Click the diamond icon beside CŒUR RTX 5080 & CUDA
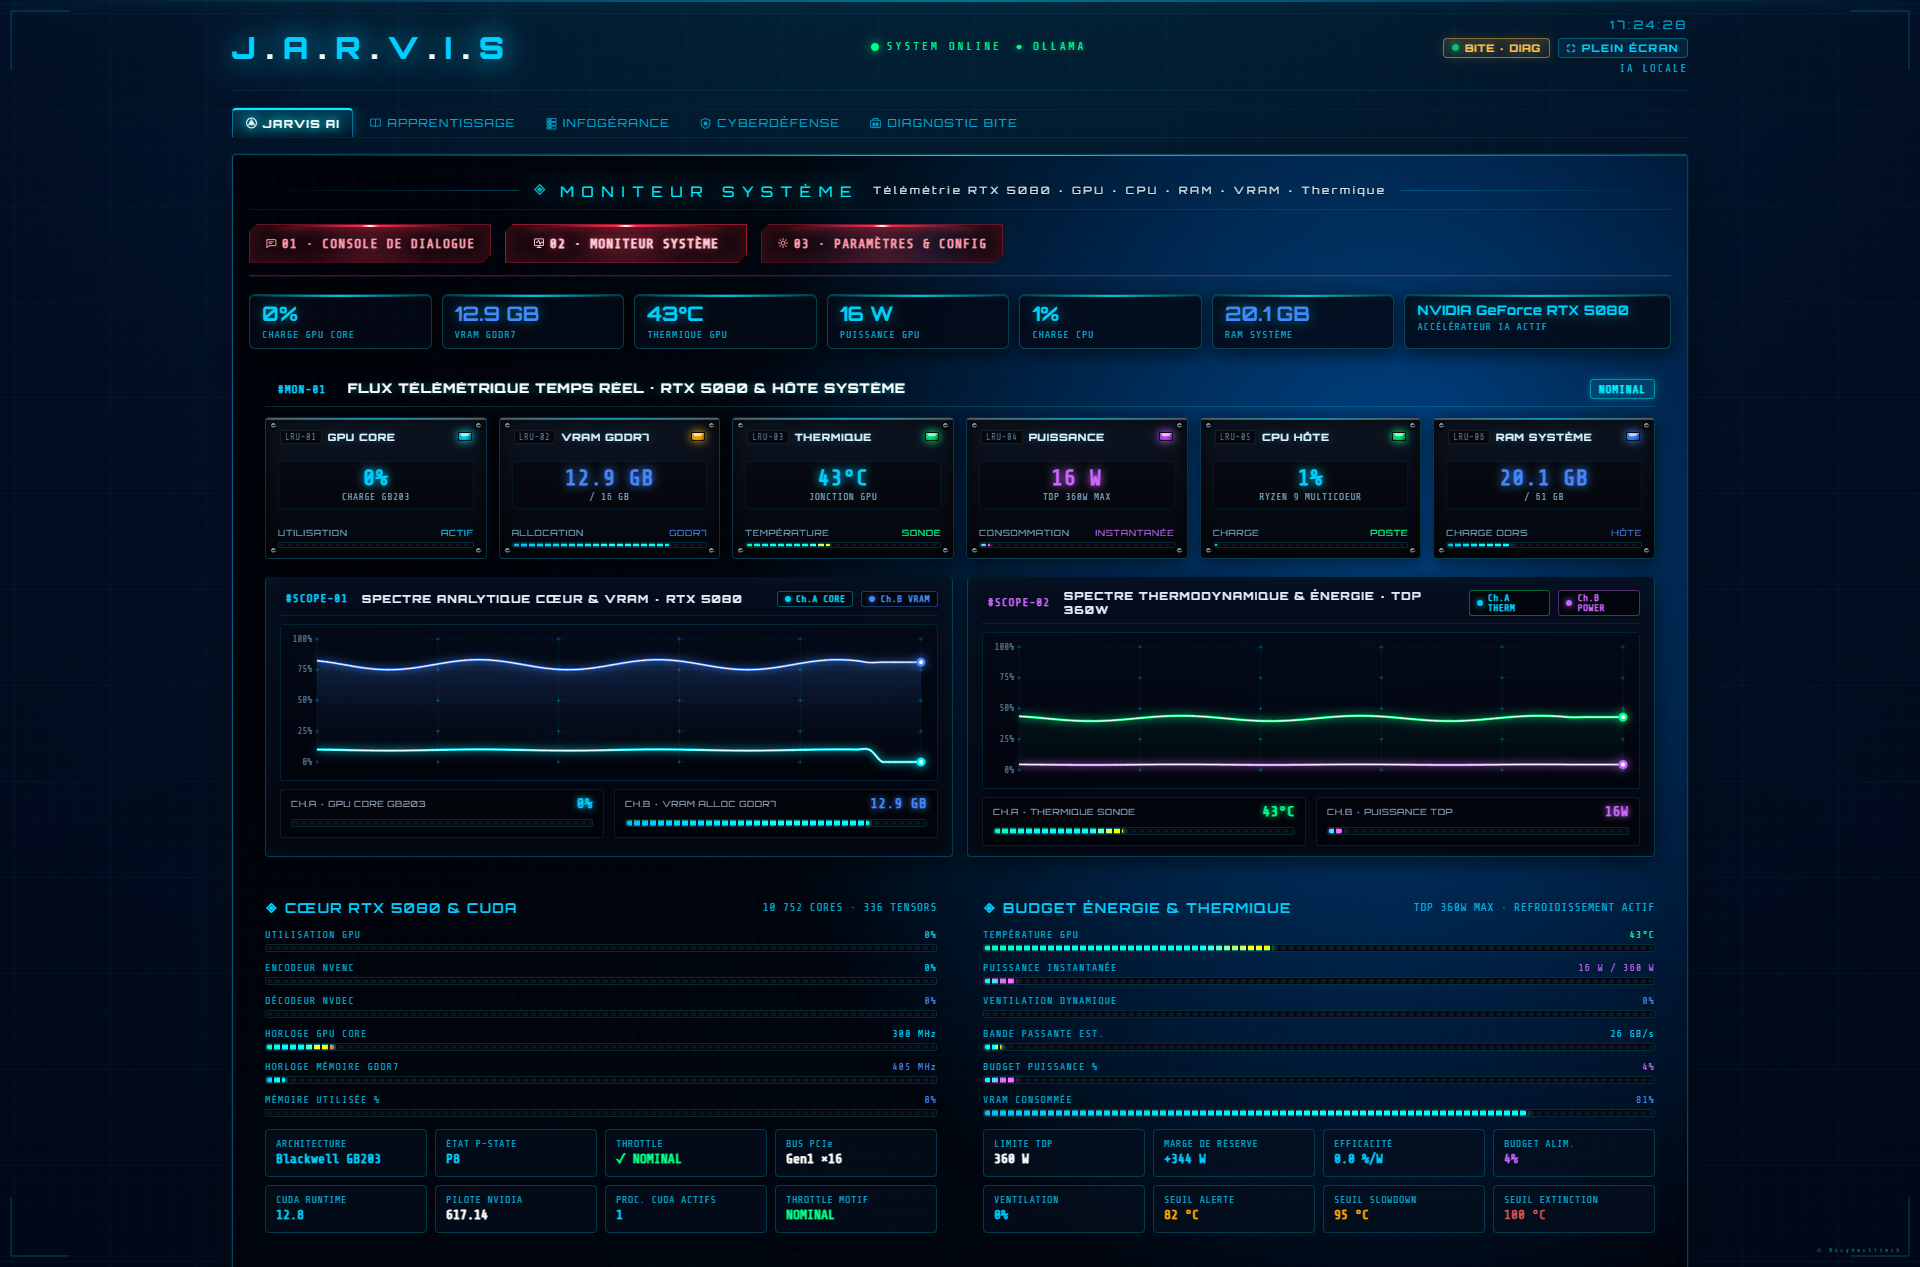1920x1267 pixels. click(x=271, y=908)
